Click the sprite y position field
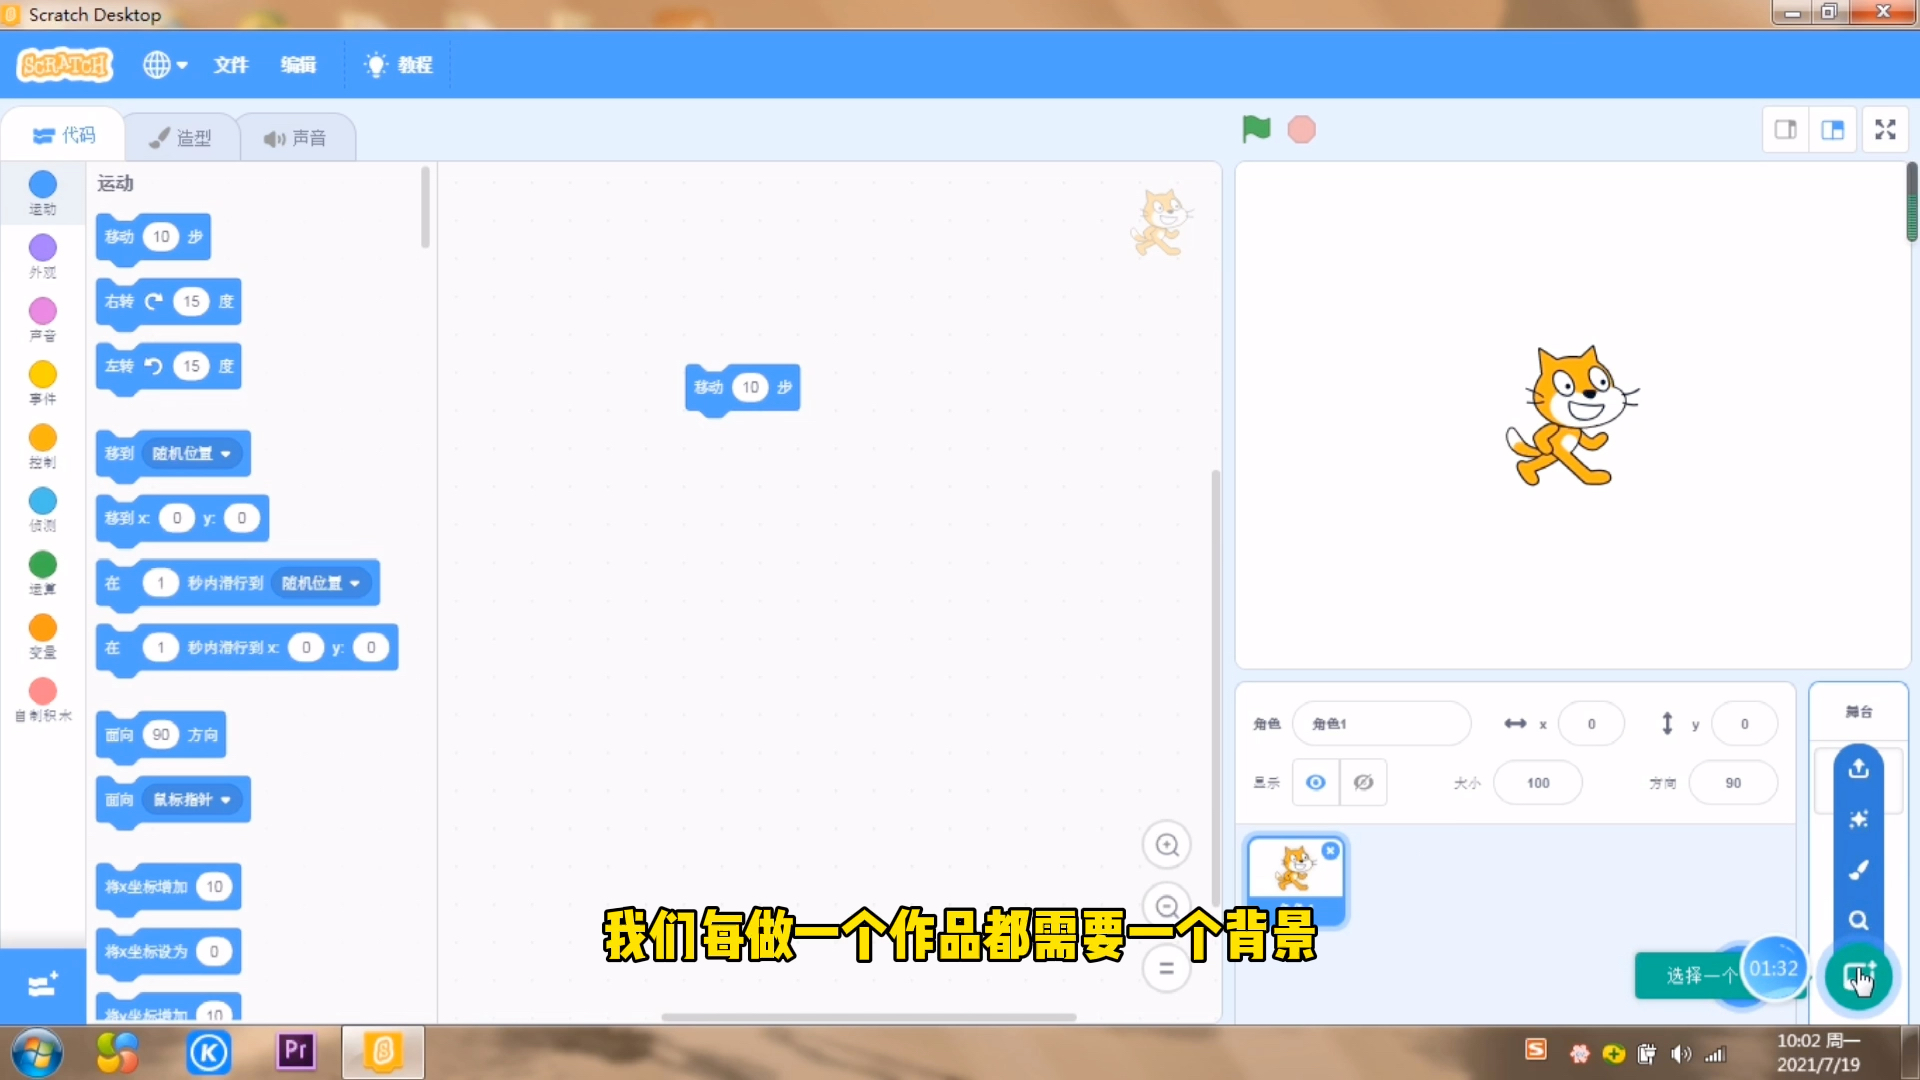Image resolution: width=1920 pixels, height=1080 pixels. click(x=1744, y=724)
